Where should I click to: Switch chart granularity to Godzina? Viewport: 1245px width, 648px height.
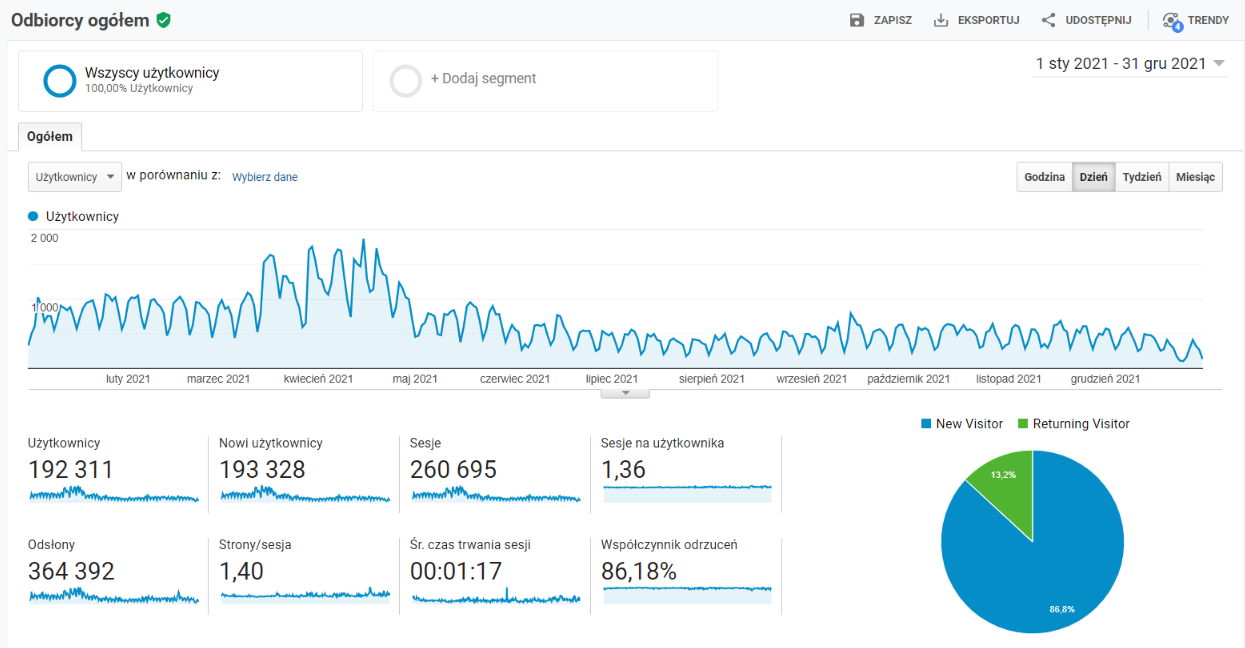(1044, 177)
